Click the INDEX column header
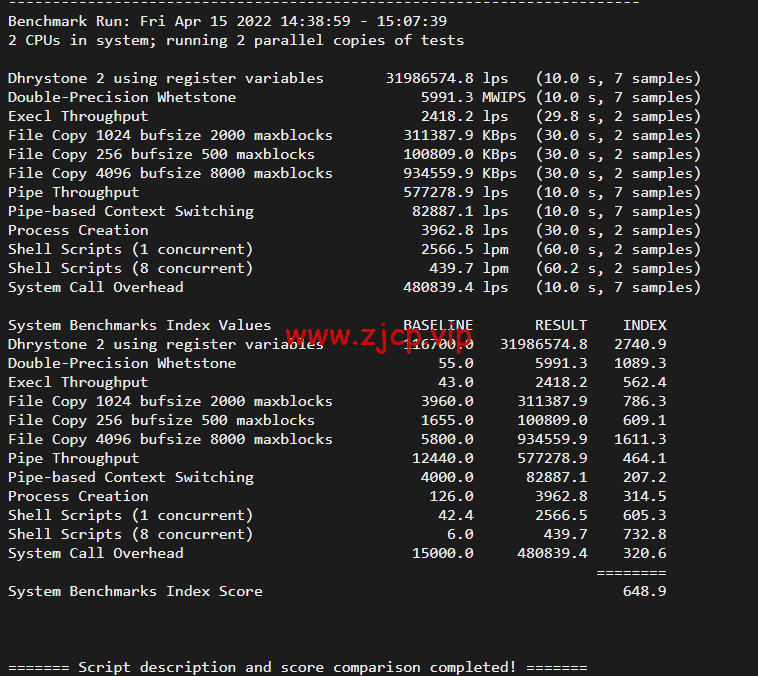Image resolution: width=758 pixels, height=676 pixels. (x=644, y=325)
